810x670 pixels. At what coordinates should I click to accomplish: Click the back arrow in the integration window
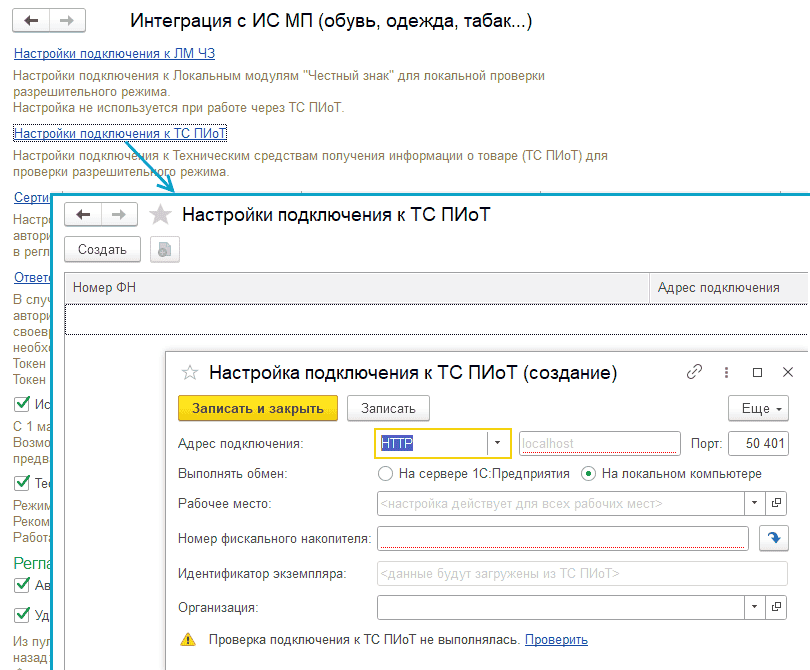pyautogui.click(x=32, y=20)
